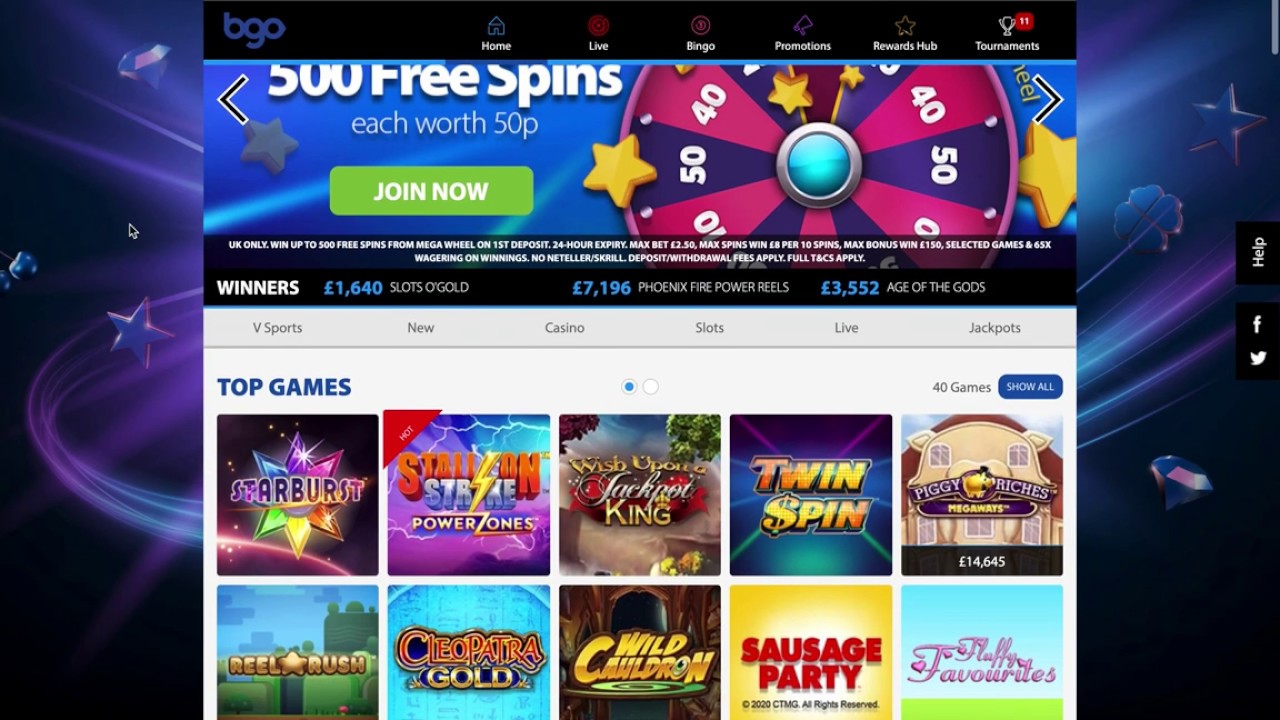The width and height of the screenshot is (1280, 720).
Task: Select second Top Games page dot
Action: (651, 387)
